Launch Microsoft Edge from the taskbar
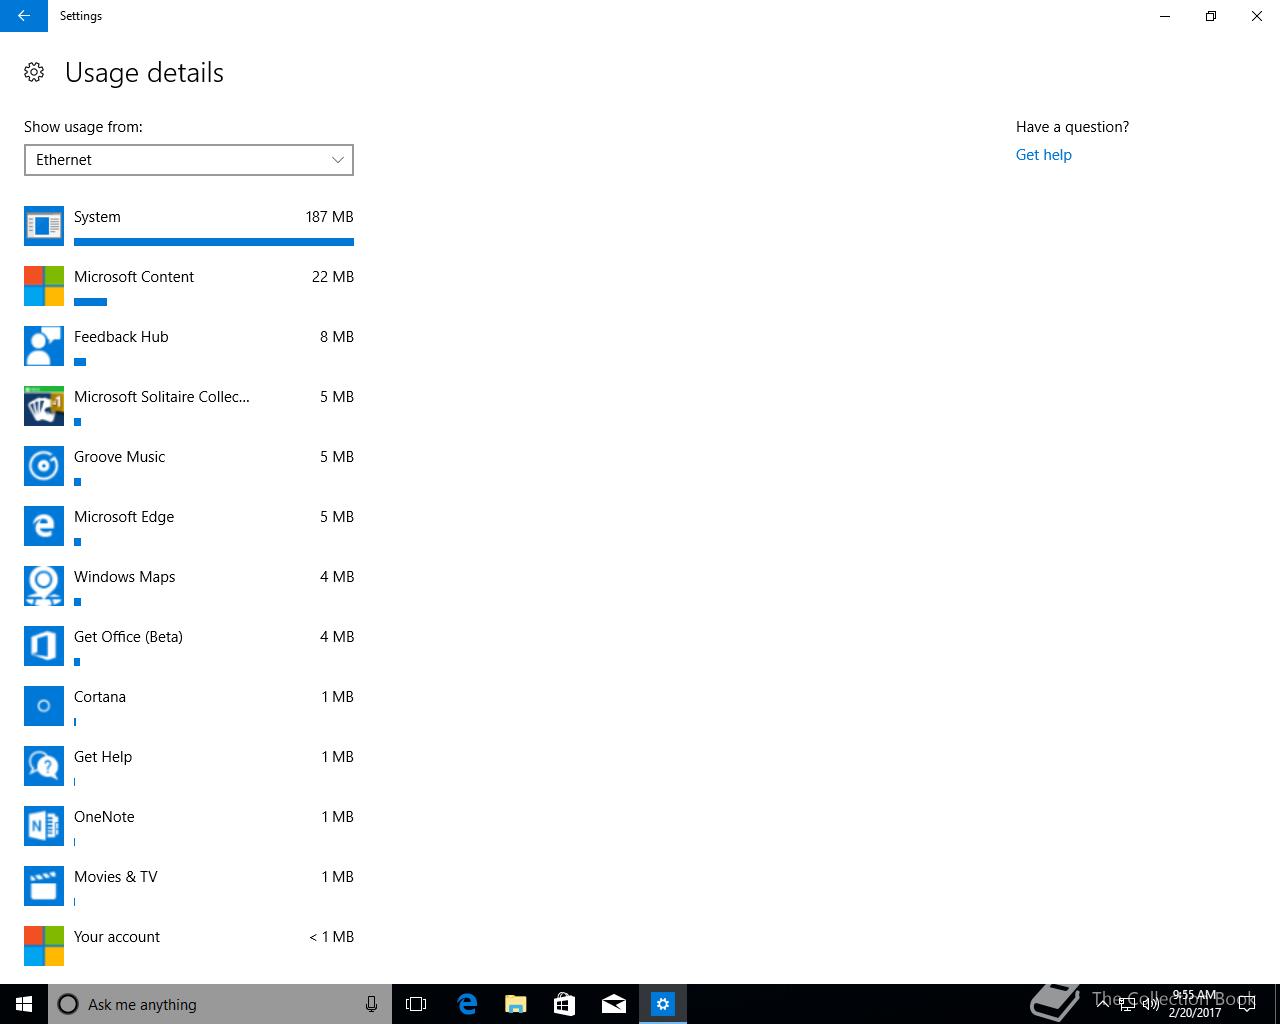Viewport: 1280px width, 1024px height. 466,1004
